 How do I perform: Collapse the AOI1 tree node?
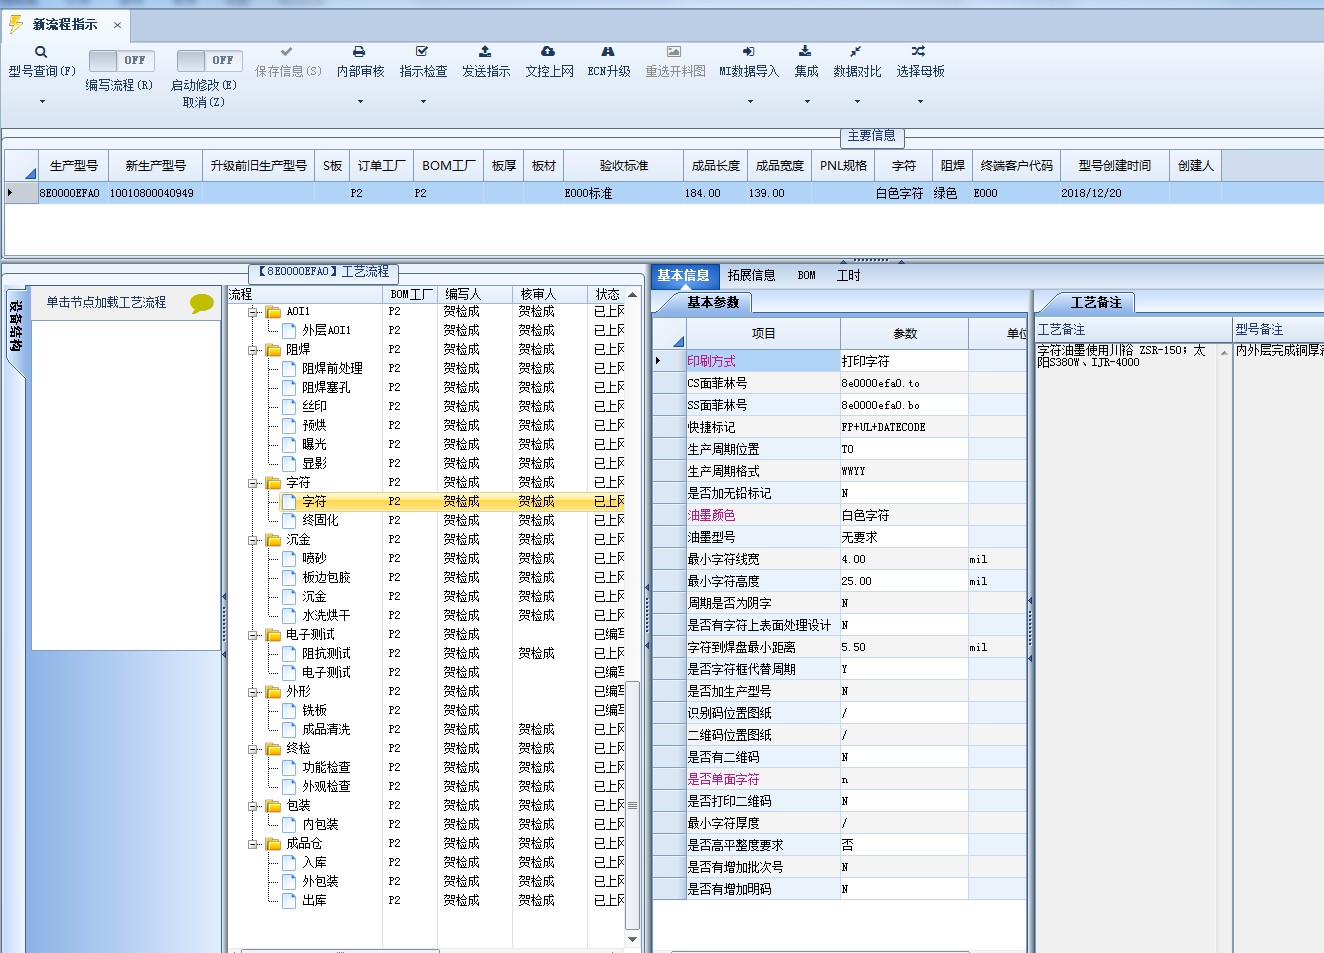[x=253, y=312]
